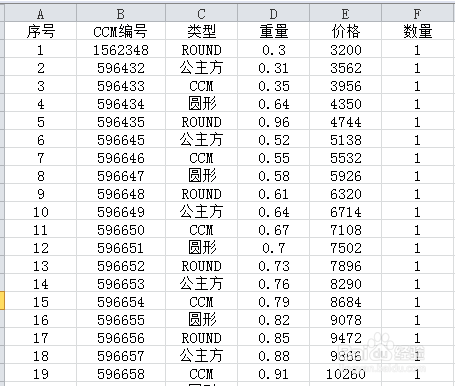Select cell containing 596433

coord(121,85)
